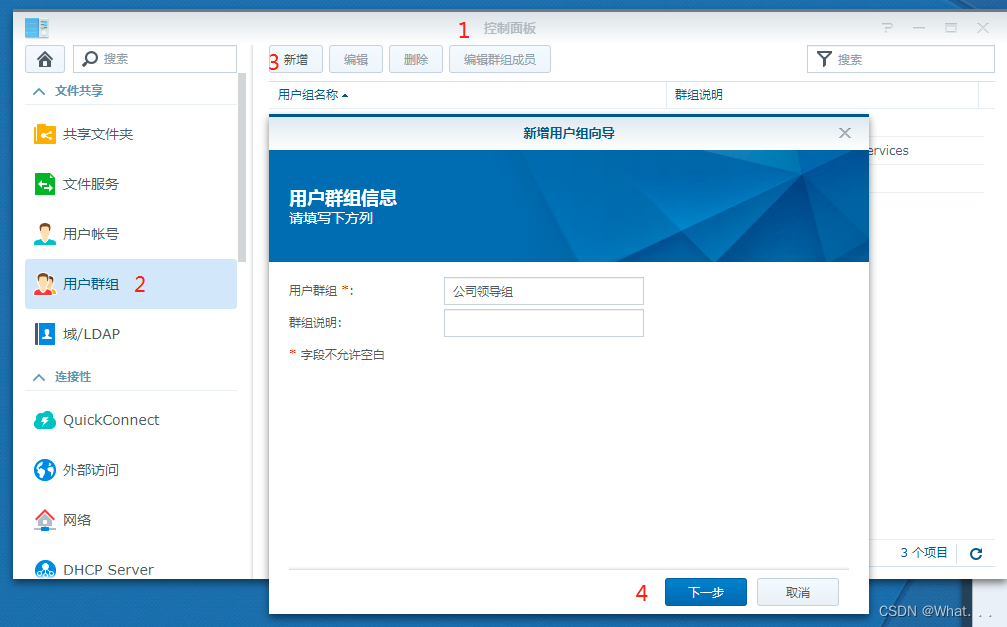This screenshot has width=1007, height=627.
Task: Refresh the group list with the refresh icon
Action: tap(975, 553)
